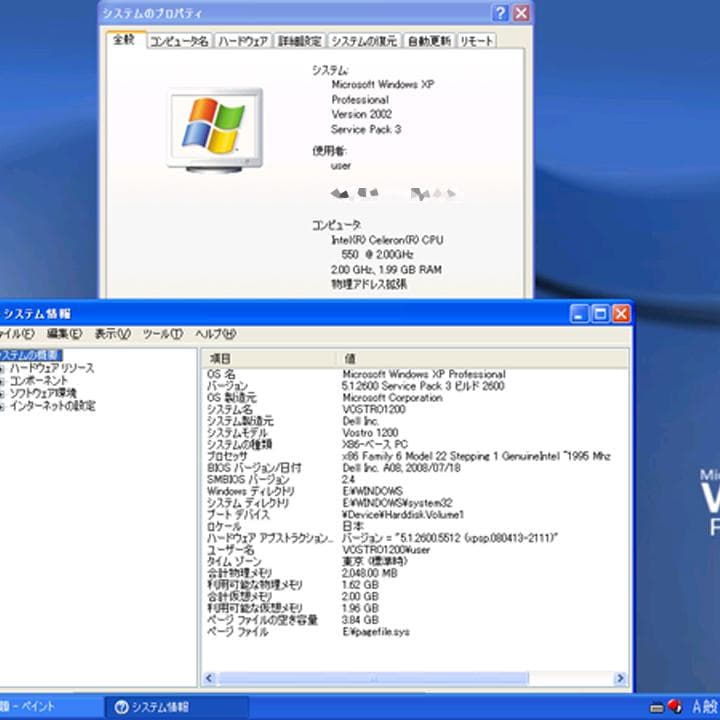
Task: Open the 詳細設定 tab
Action: 300,41
